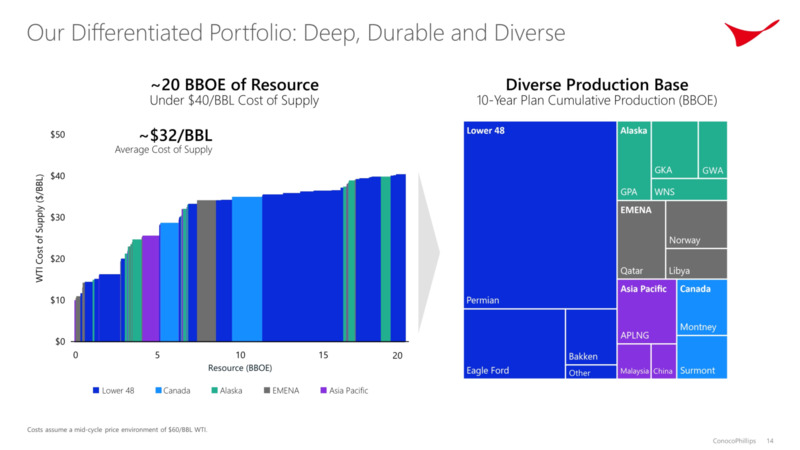Image resolution: width=800 pixels, height=450 pixels.
Task: Select the GKA treemap block
Action: 674,149
